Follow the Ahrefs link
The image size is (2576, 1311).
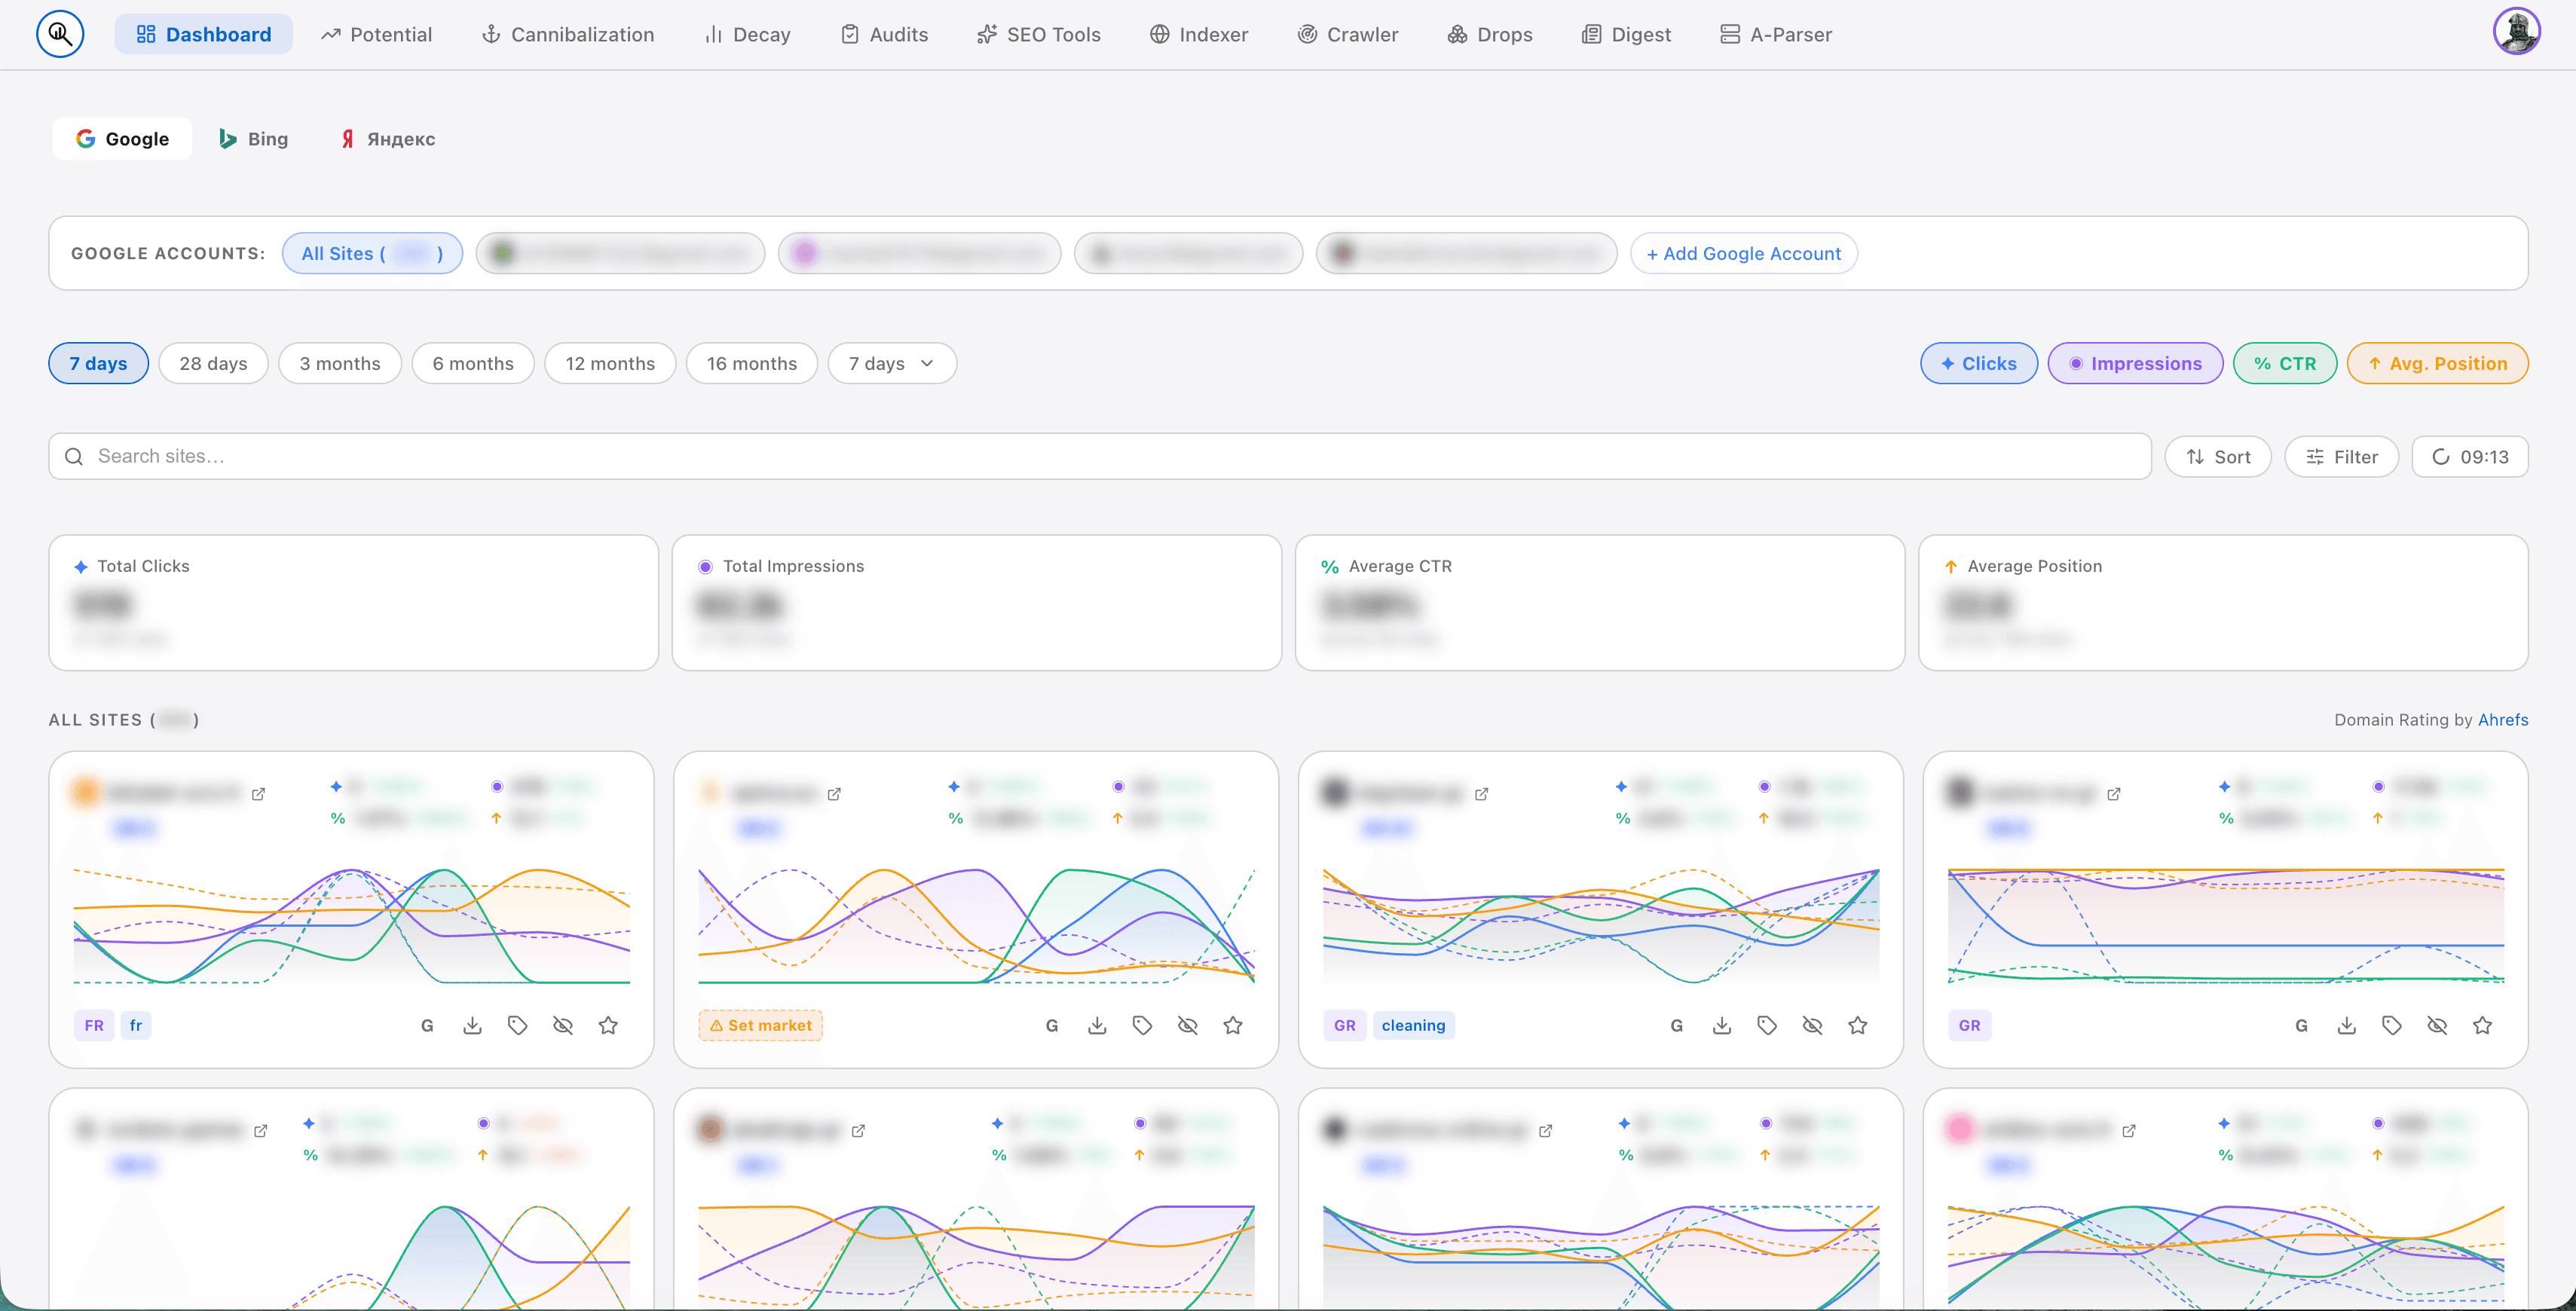point(2503,720)
